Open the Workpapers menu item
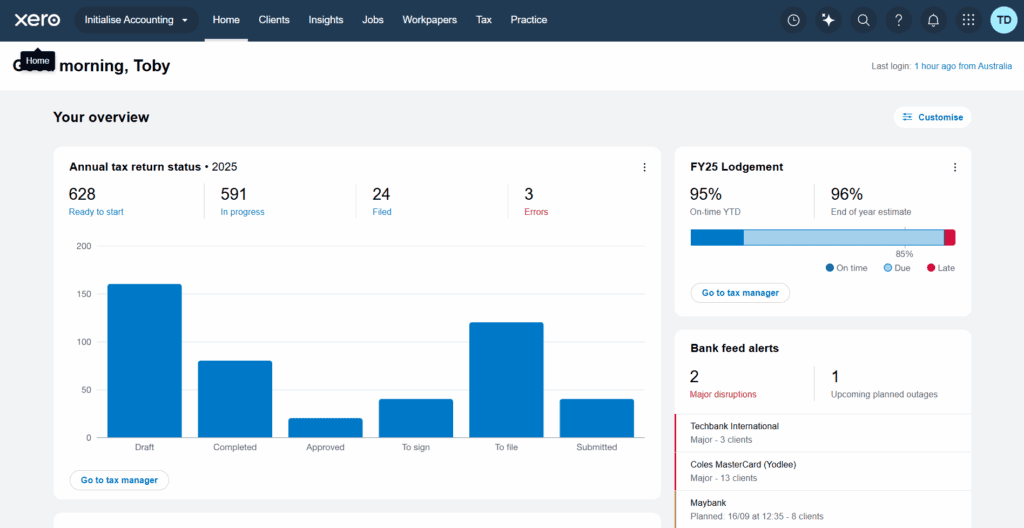Viewport: 1024px width, 528px height. pos(429,20)
